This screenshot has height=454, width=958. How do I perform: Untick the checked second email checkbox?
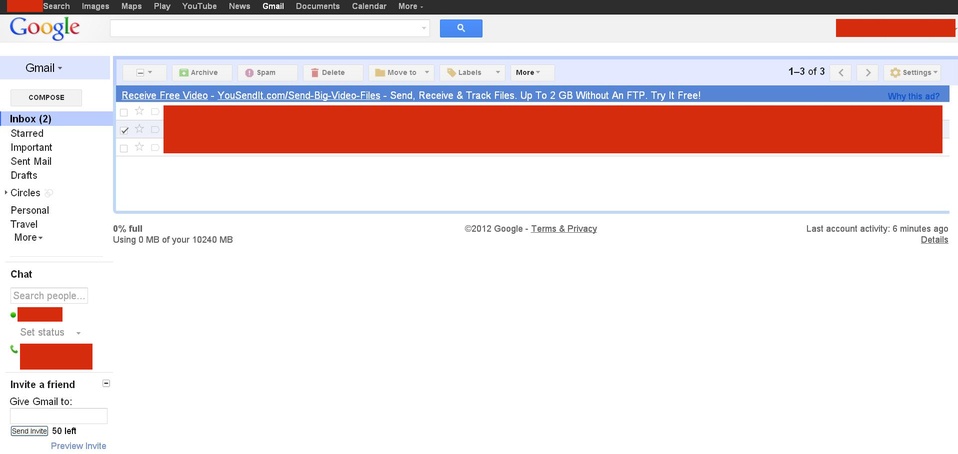124,130
